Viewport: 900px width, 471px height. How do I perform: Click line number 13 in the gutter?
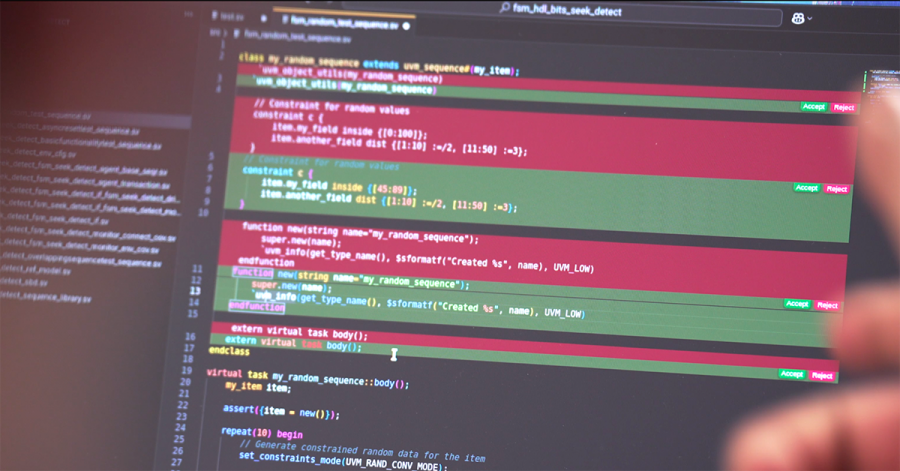click(x=195, y=291)
